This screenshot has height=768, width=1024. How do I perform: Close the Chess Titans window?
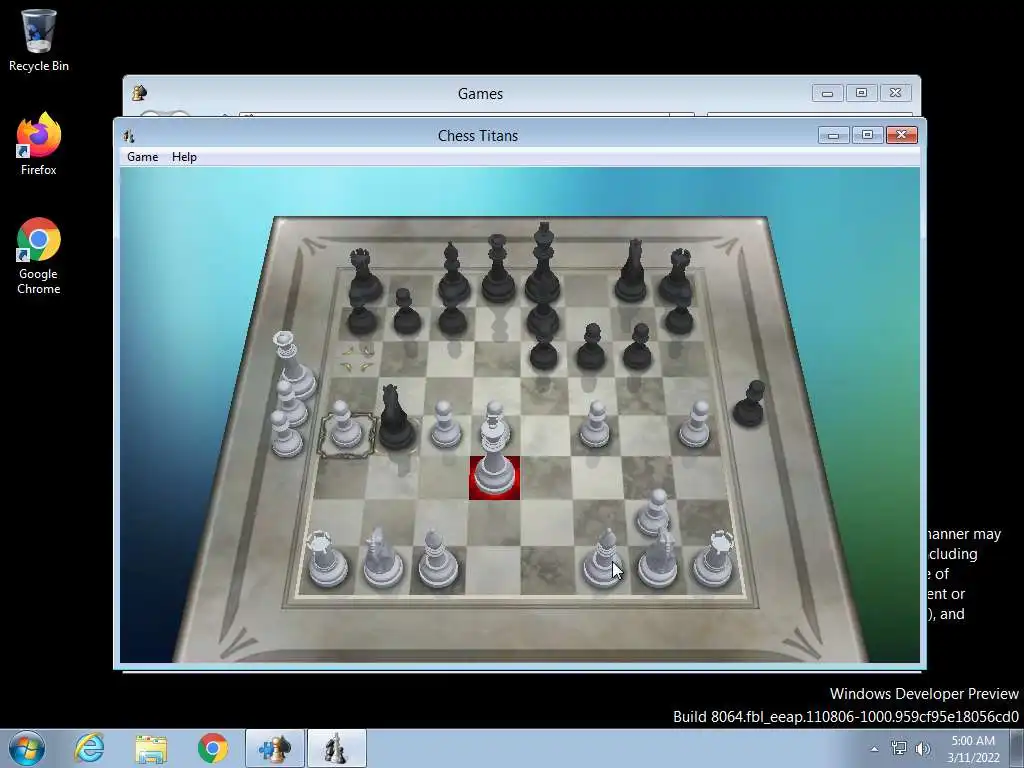(x=902, y=135)
